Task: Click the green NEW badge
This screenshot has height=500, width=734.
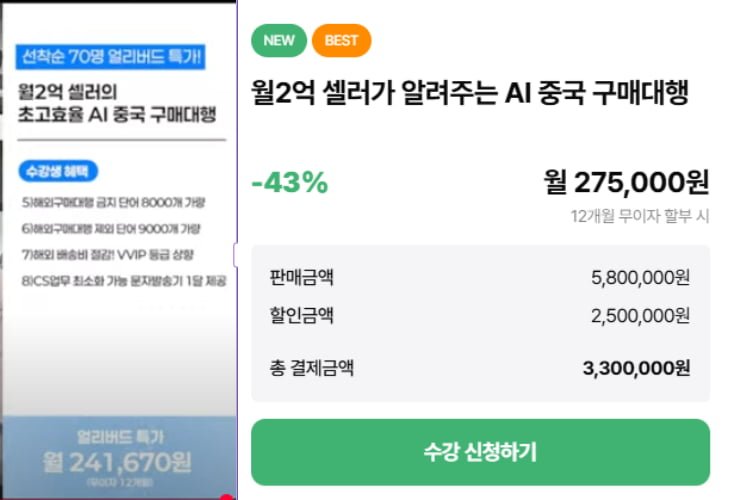Action: (x=279, y=40)
